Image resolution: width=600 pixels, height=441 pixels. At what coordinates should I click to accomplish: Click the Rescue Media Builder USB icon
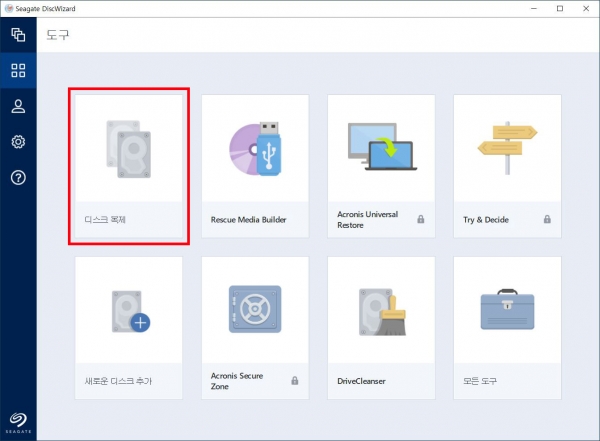point(254,149)
